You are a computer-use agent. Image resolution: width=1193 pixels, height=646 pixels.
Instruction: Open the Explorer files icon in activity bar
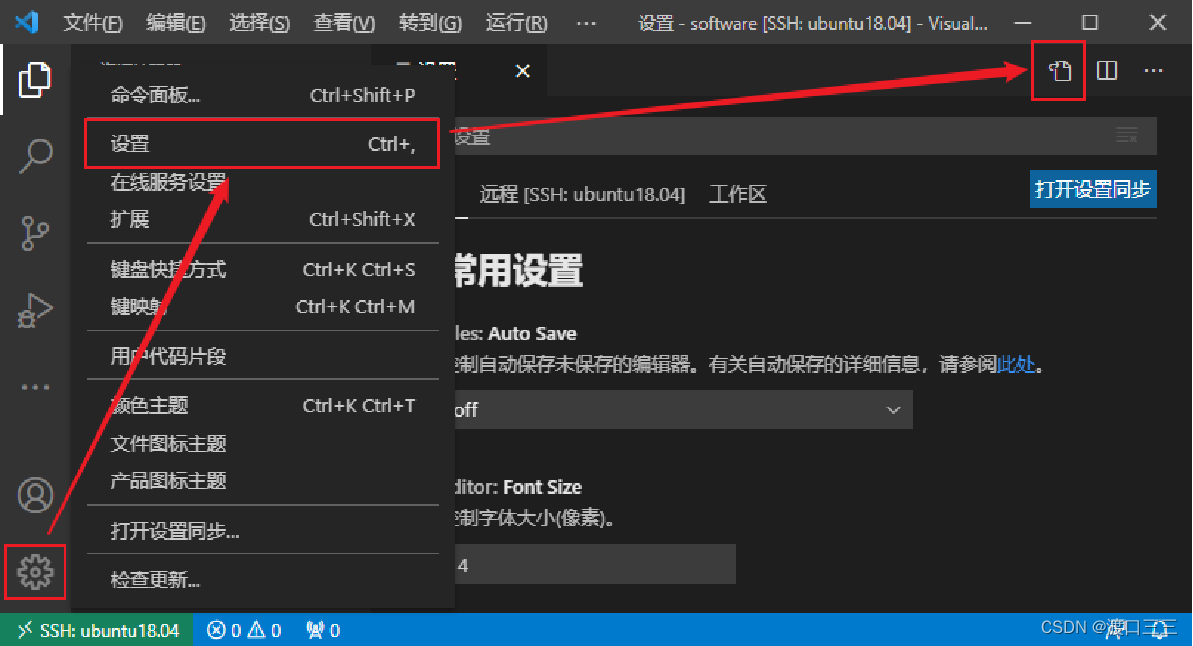tap(35, 80)
